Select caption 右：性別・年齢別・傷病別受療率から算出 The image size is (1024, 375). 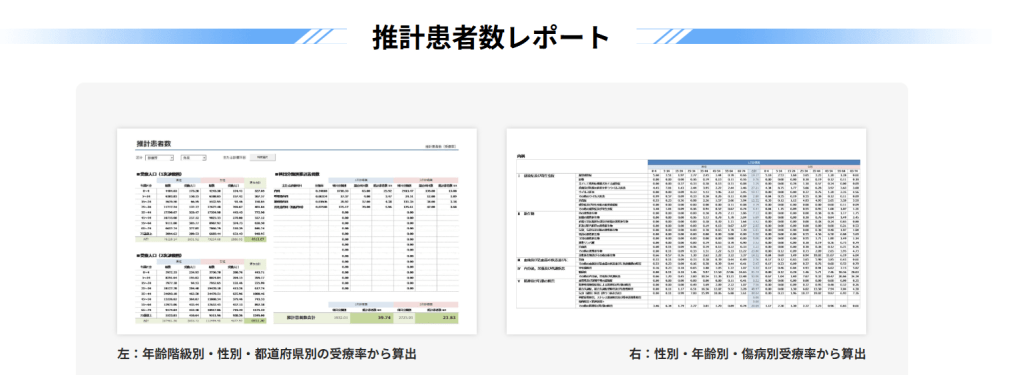[x=748, y=354]
